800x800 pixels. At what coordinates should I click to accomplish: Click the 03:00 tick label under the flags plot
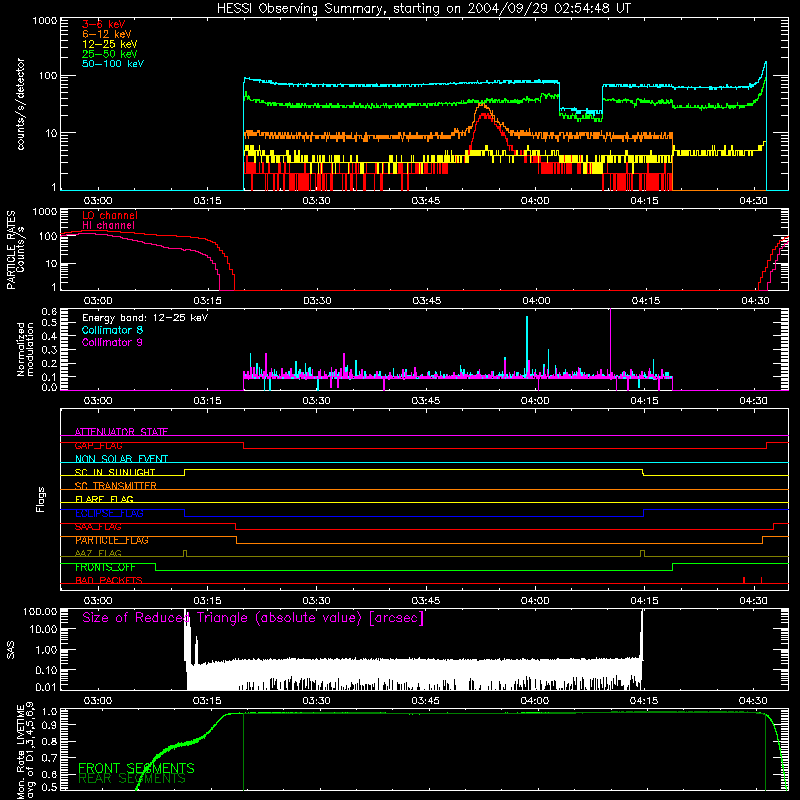pos(98,601)
